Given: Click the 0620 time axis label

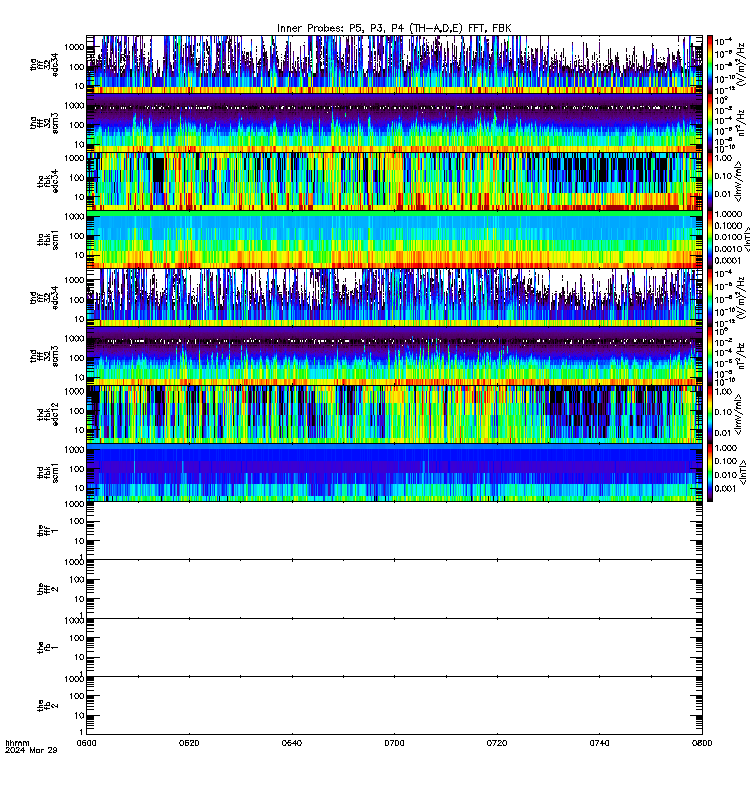Looking at the screenshot, I should (189, 743).
